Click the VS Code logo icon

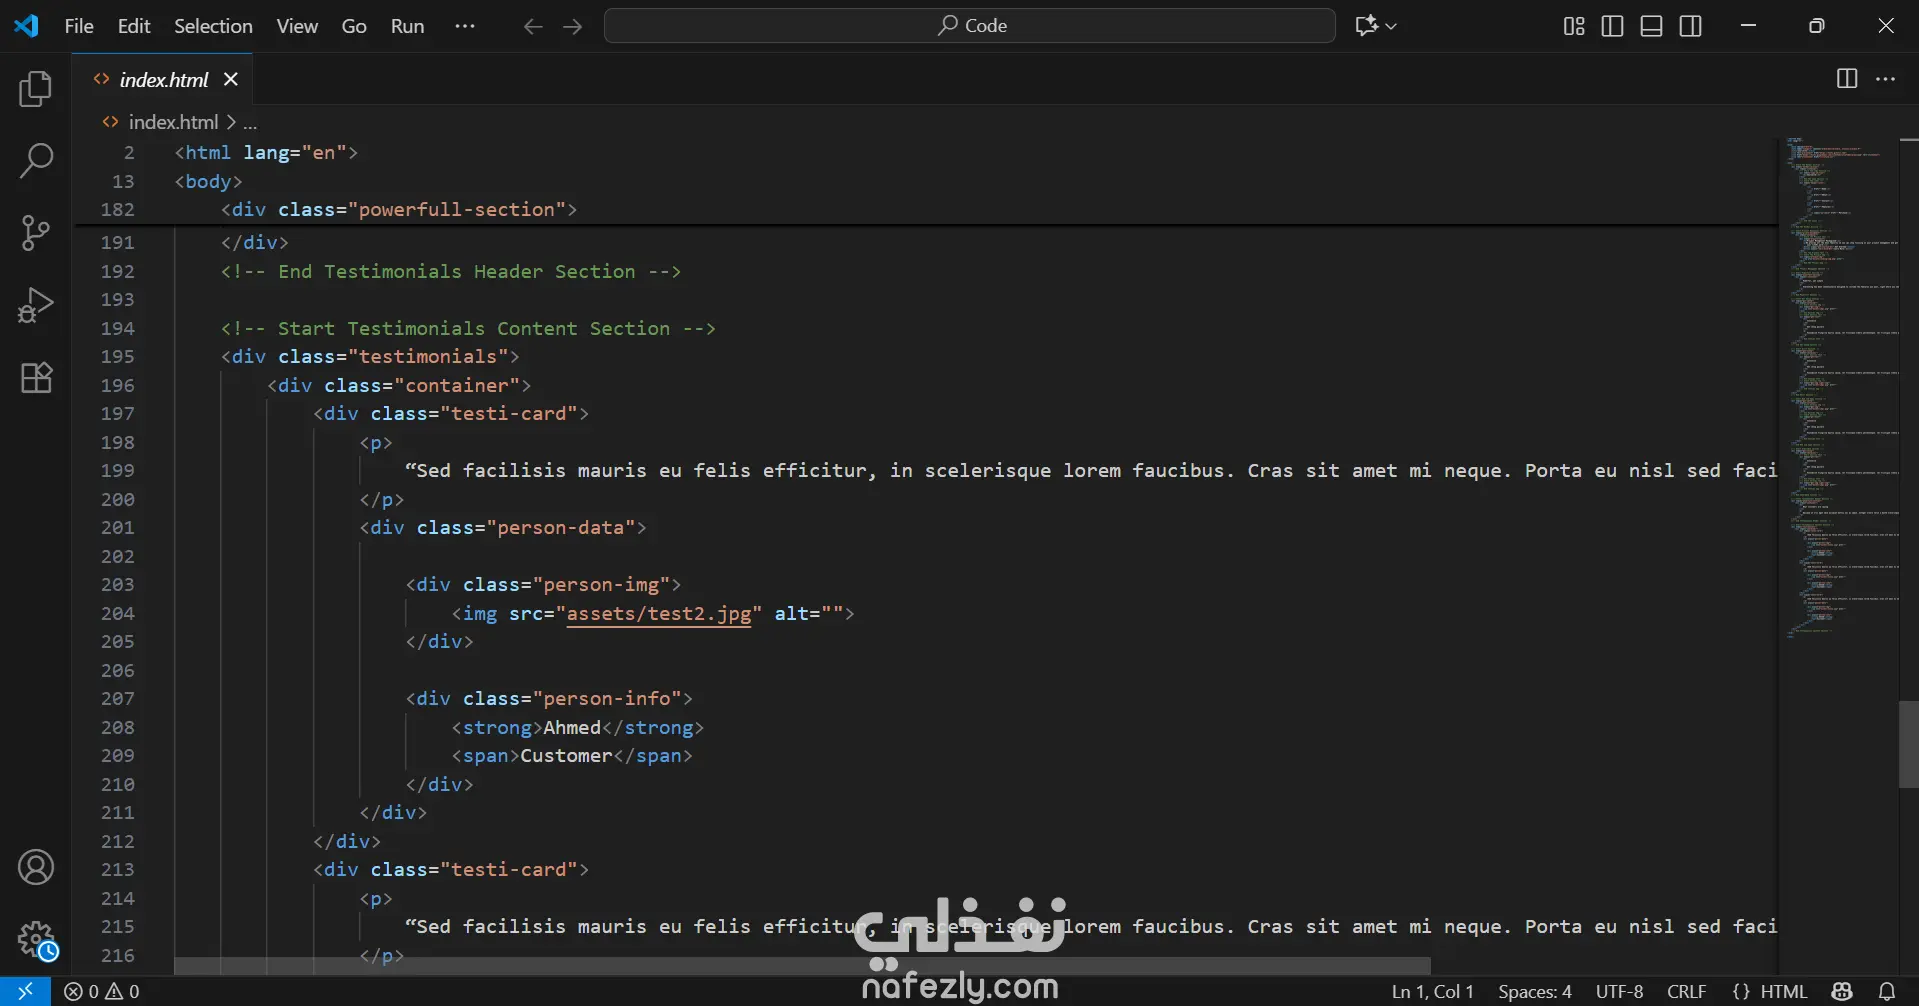click(26, 25)
